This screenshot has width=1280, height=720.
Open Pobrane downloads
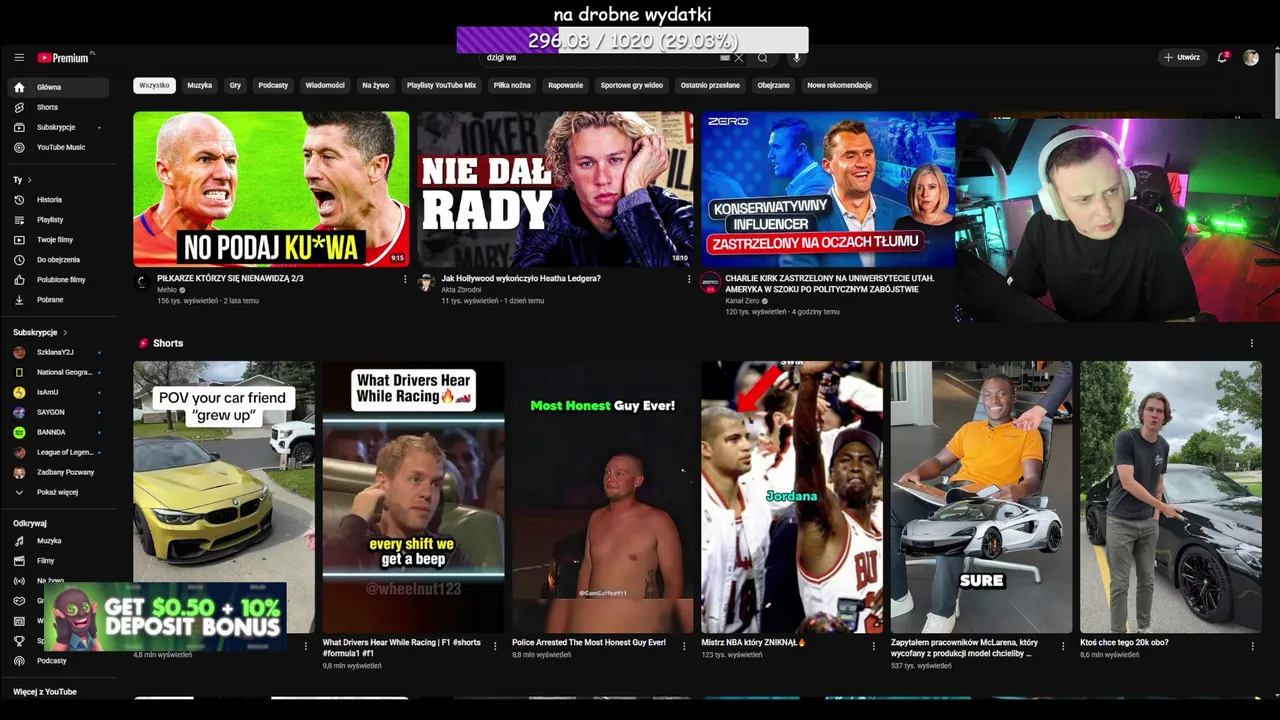(58, 300)
